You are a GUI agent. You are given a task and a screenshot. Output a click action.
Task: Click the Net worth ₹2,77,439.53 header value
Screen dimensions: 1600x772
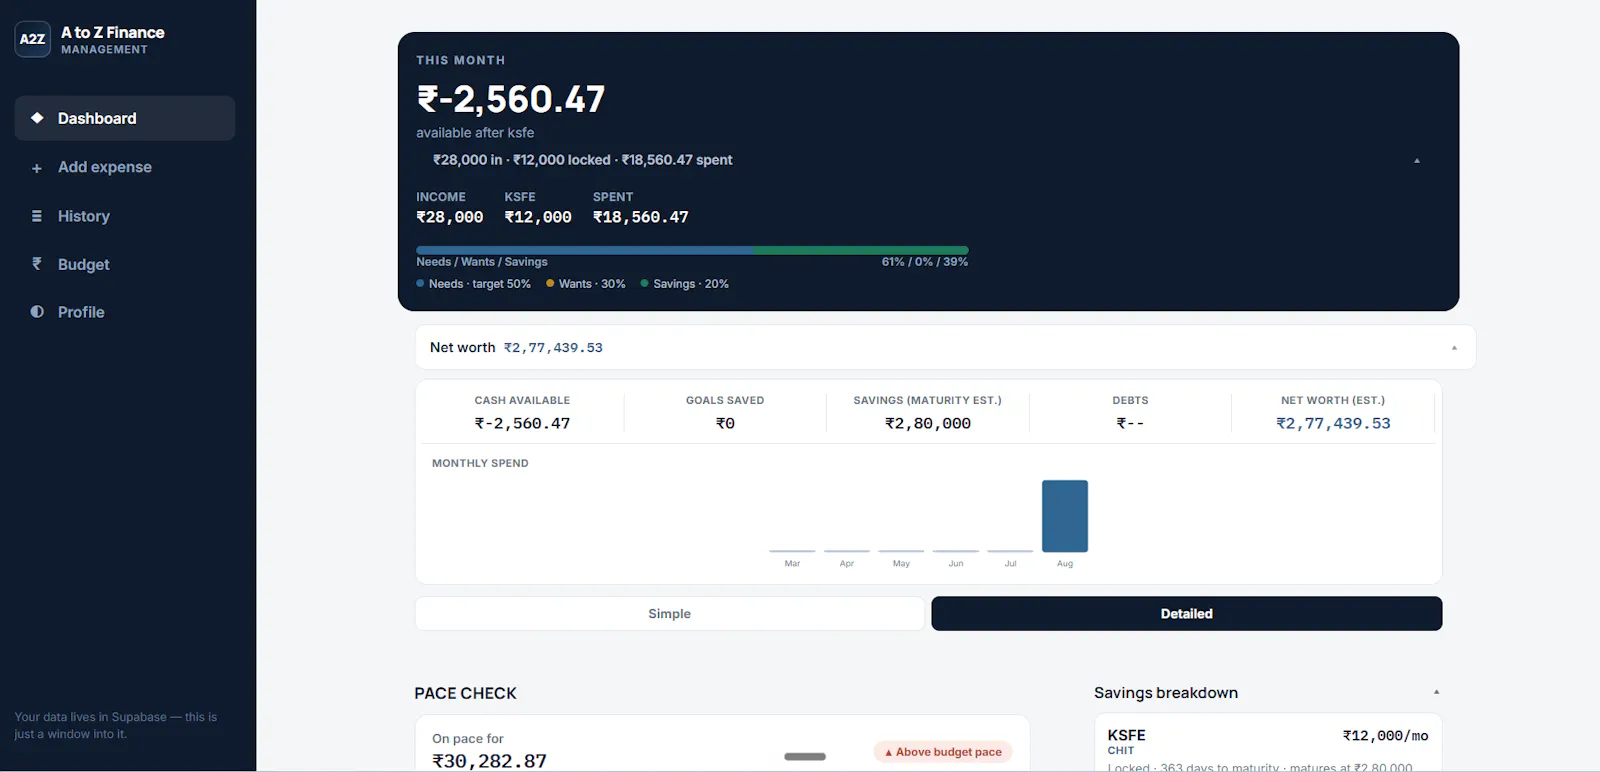[553, 348]
